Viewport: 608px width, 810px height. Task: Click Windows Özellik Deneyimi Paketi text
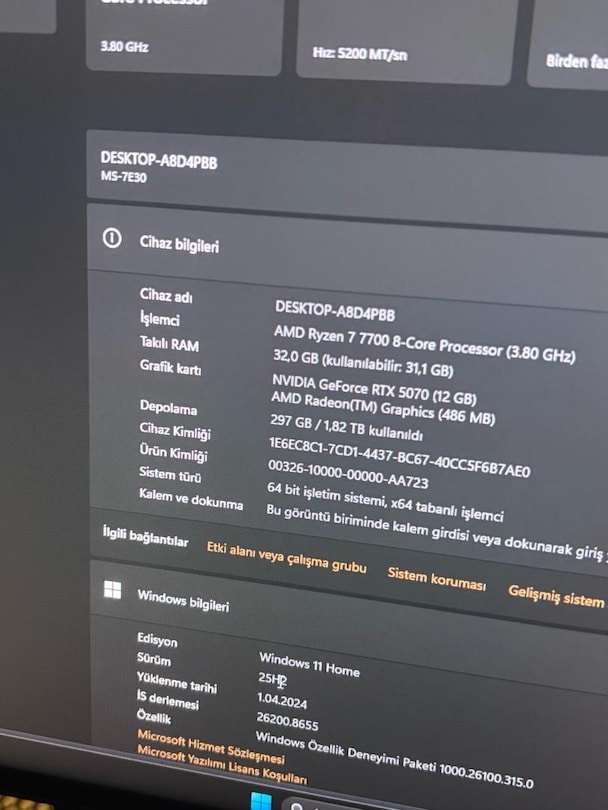coord(394,759)
